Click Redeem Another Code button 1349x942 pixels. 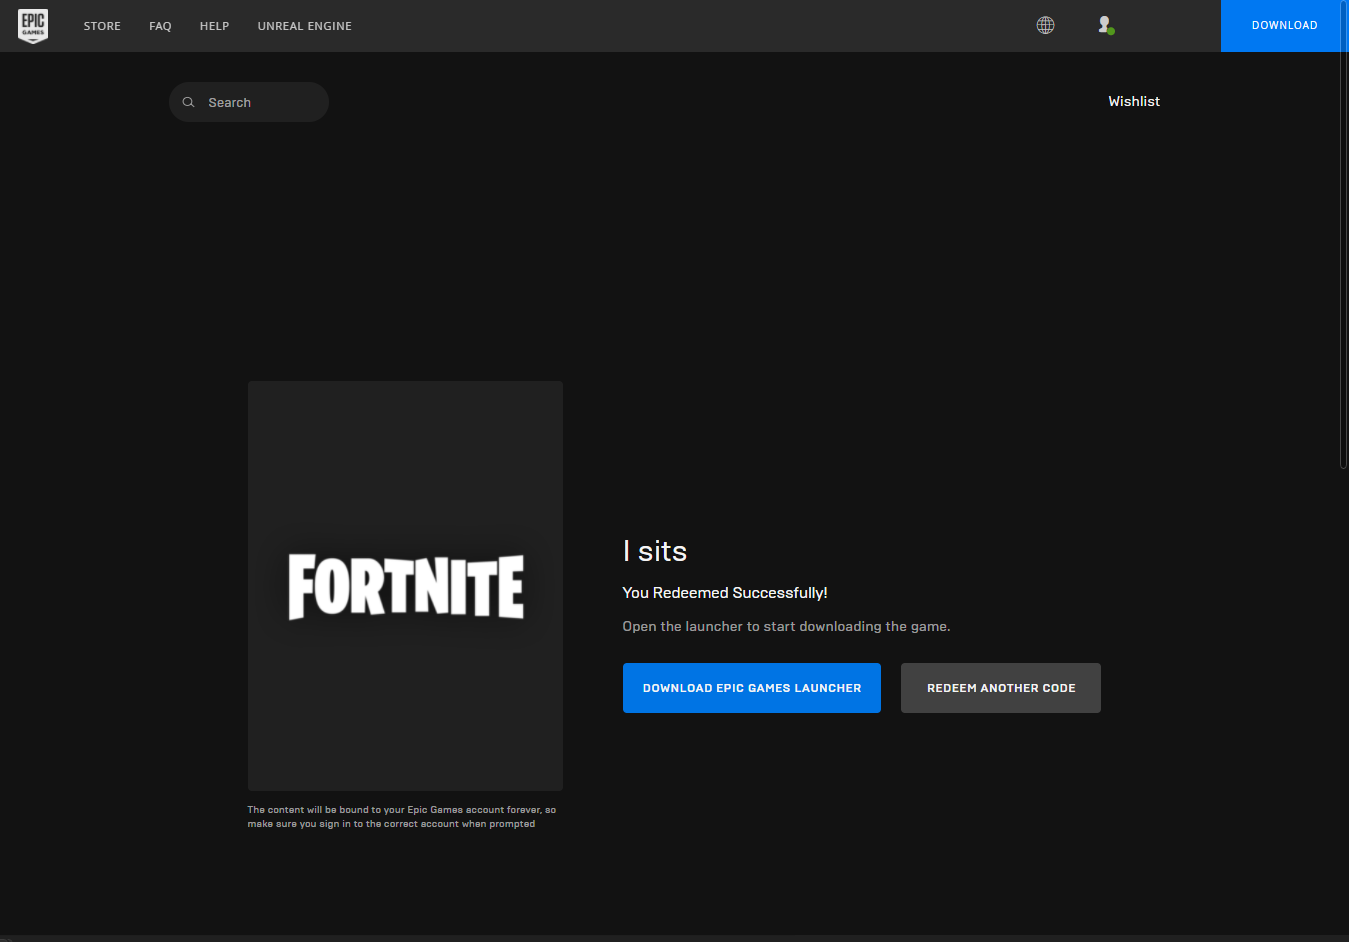point(1001,688)
